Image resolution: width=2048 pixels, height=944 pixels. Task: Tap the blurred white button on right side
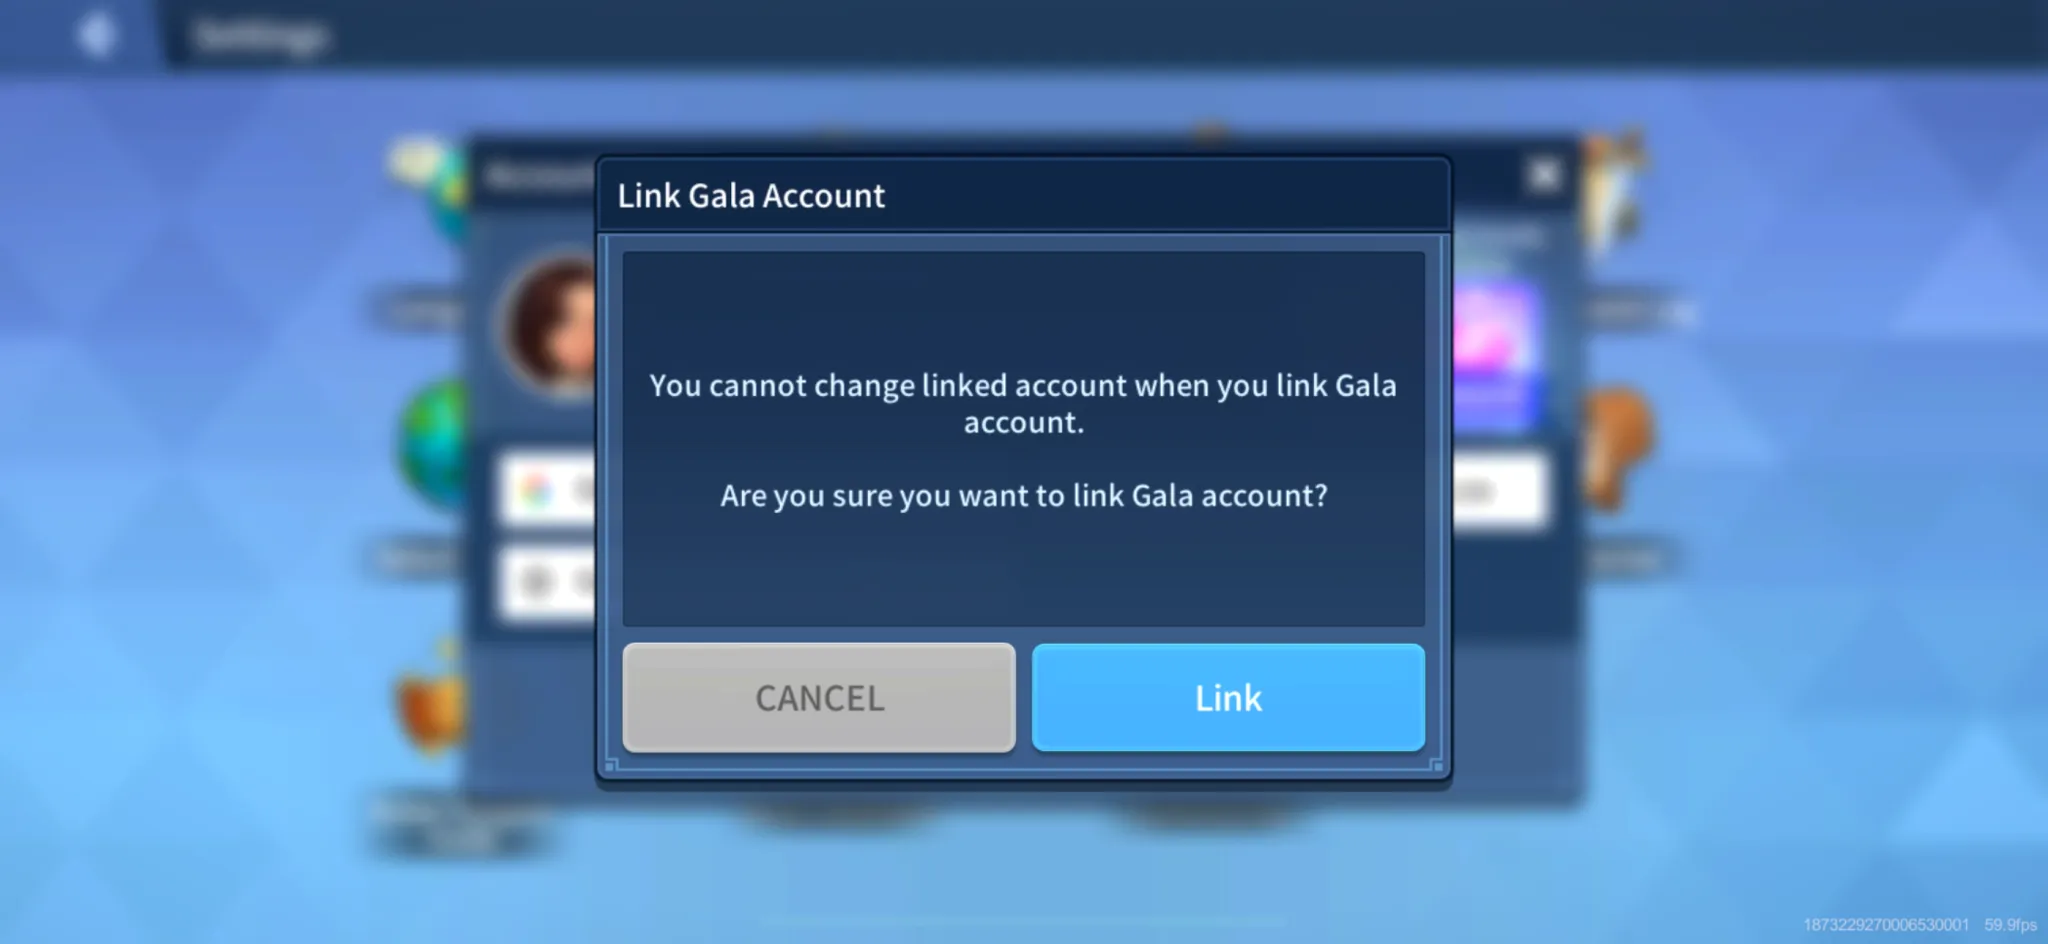(x=1497, y=490)
